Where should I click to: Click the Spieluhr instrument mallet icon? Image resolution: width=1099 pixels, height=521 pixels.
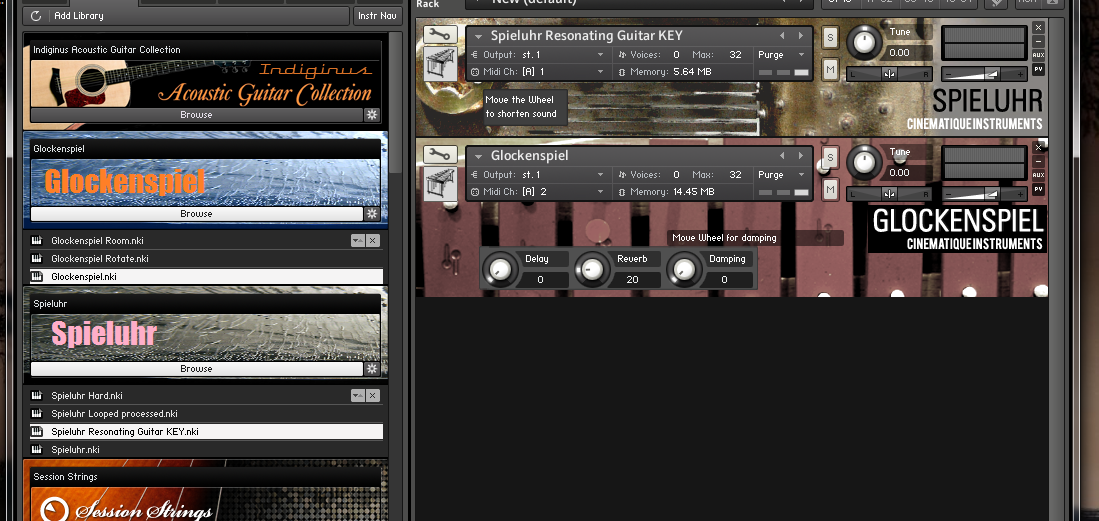[441, 63]
